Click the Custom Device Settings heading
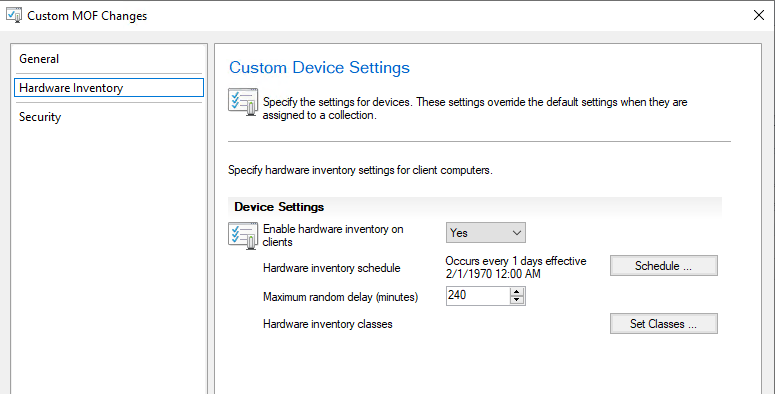 [x=319, y=67]
